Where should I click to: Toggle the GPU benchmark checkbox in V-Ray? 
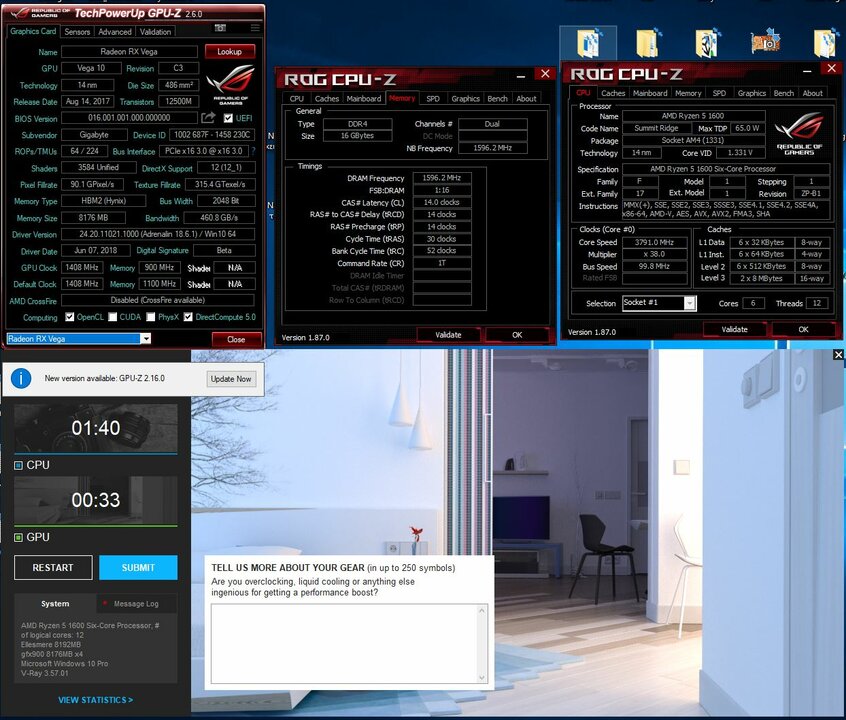tap(18, 538)
